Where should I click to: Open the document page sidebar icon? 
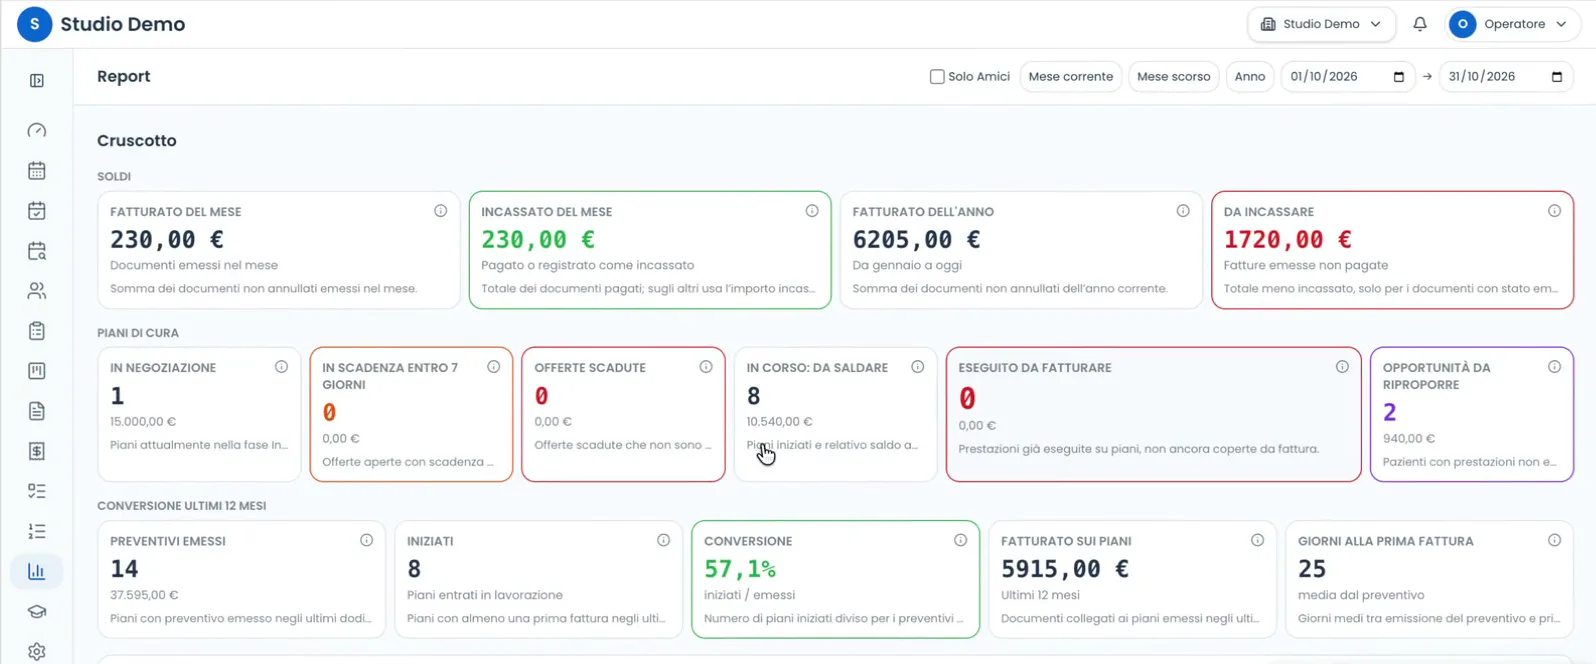tap(37, 411)
